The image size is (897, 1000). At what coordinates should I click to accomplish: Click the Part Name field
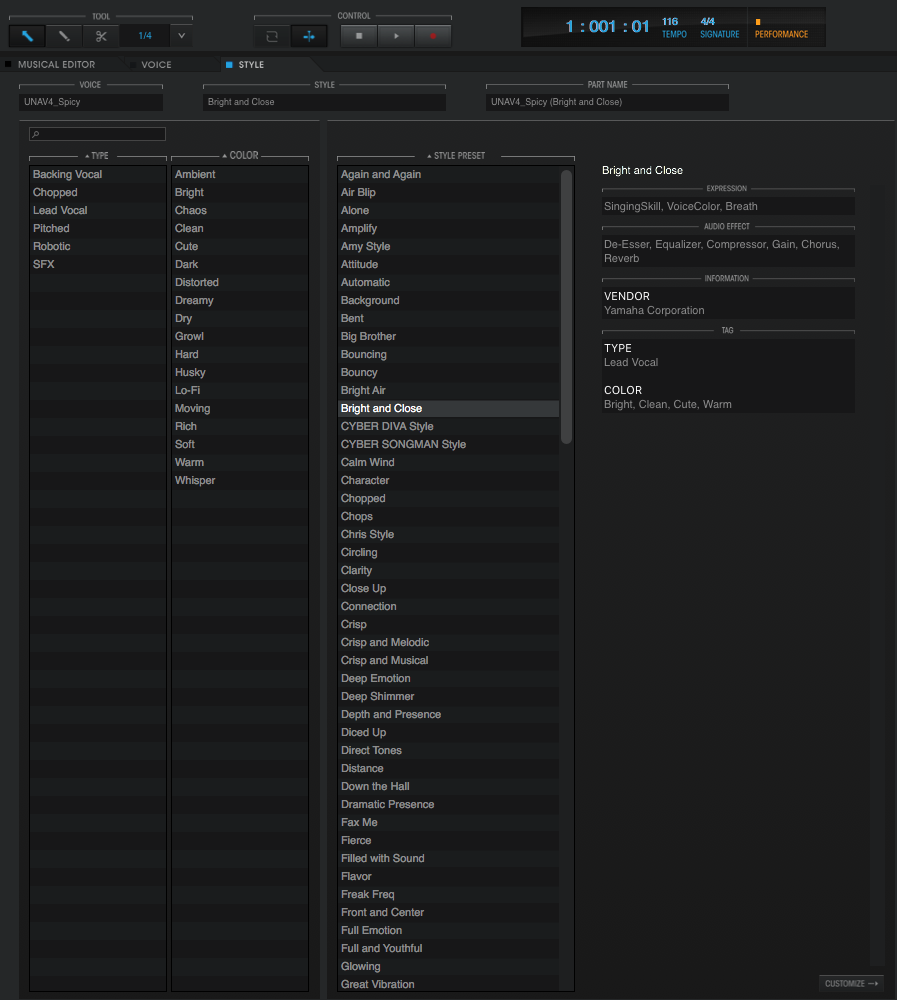(607, 102)
